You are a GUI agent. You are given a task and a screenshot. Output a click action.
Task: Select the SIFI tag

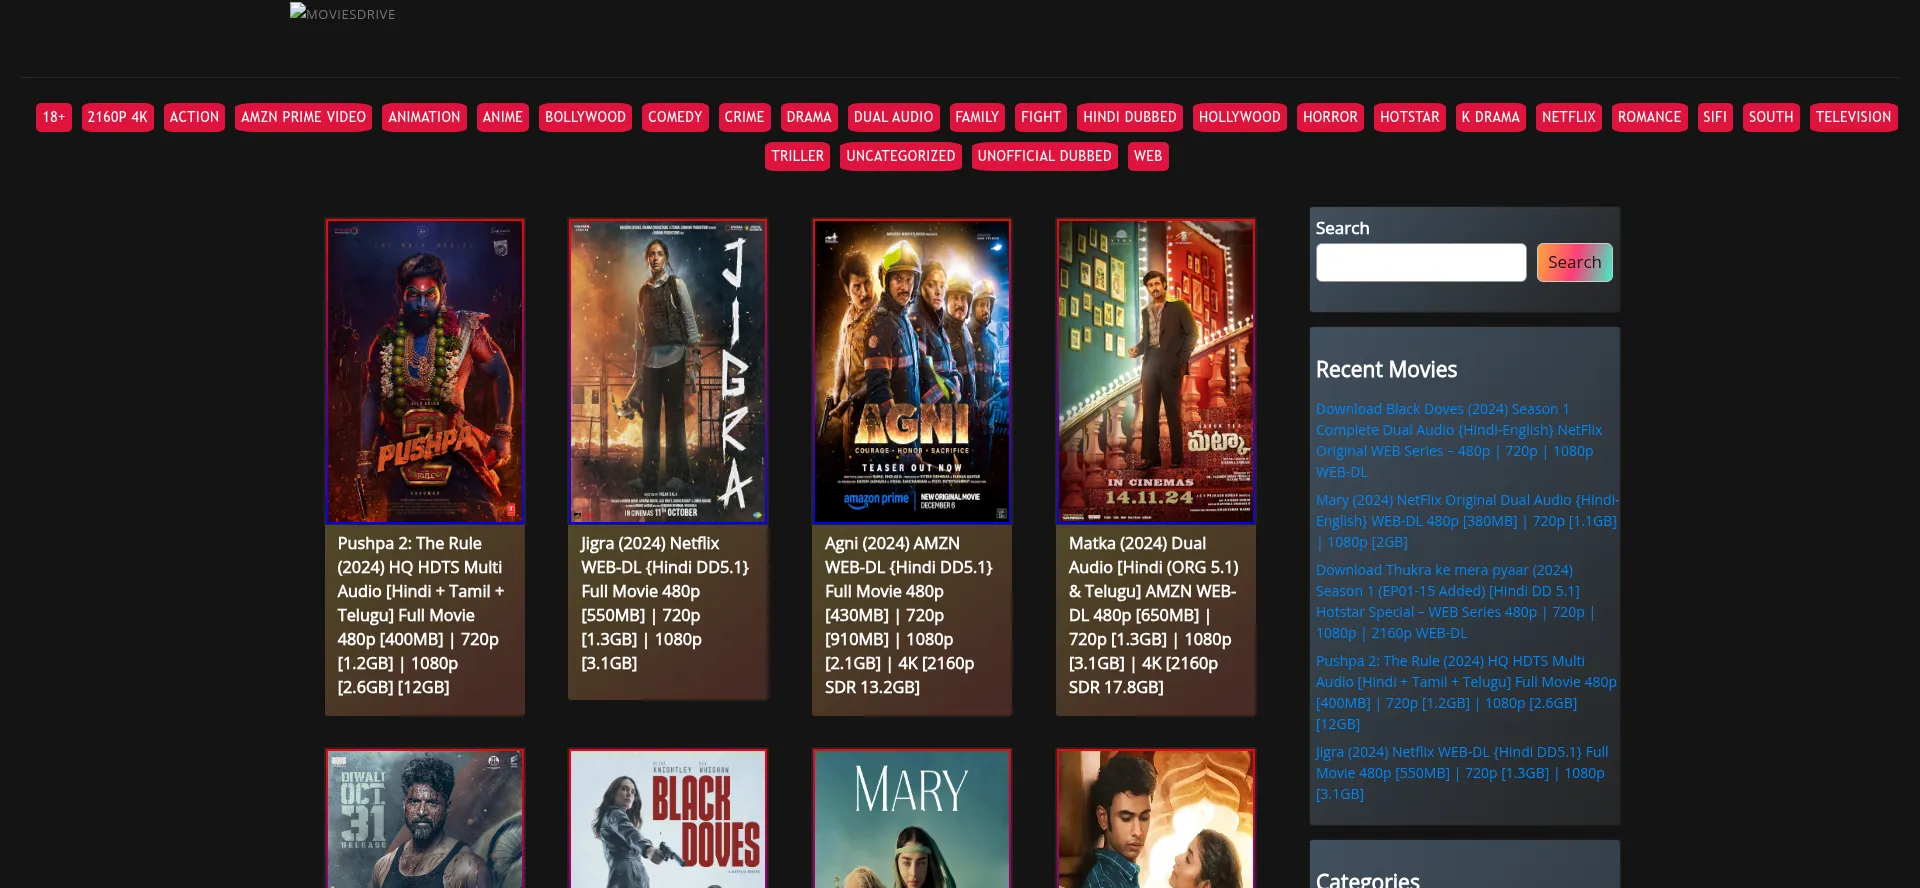[1715, 117]
